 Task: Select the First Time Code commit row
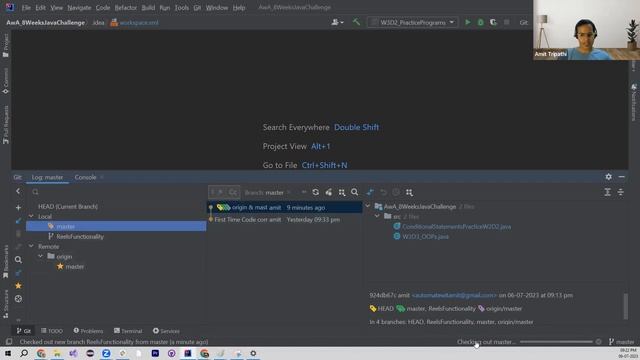point(284,220)
